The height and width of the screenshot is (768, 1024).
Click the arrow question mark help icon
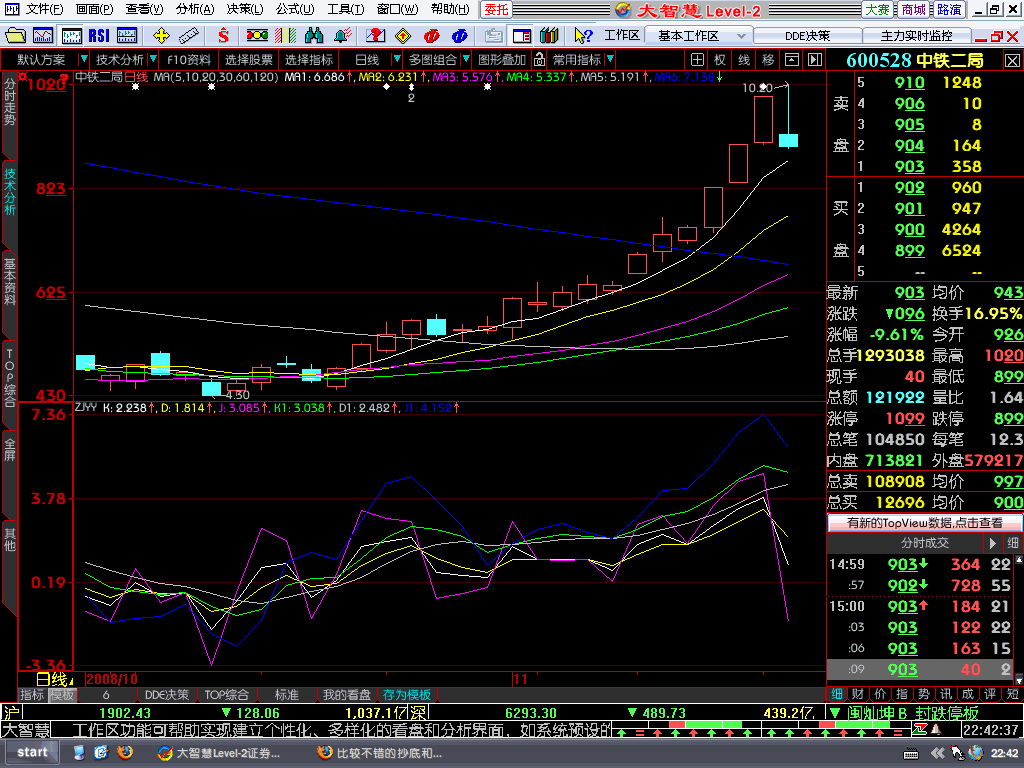pos(583,35)
